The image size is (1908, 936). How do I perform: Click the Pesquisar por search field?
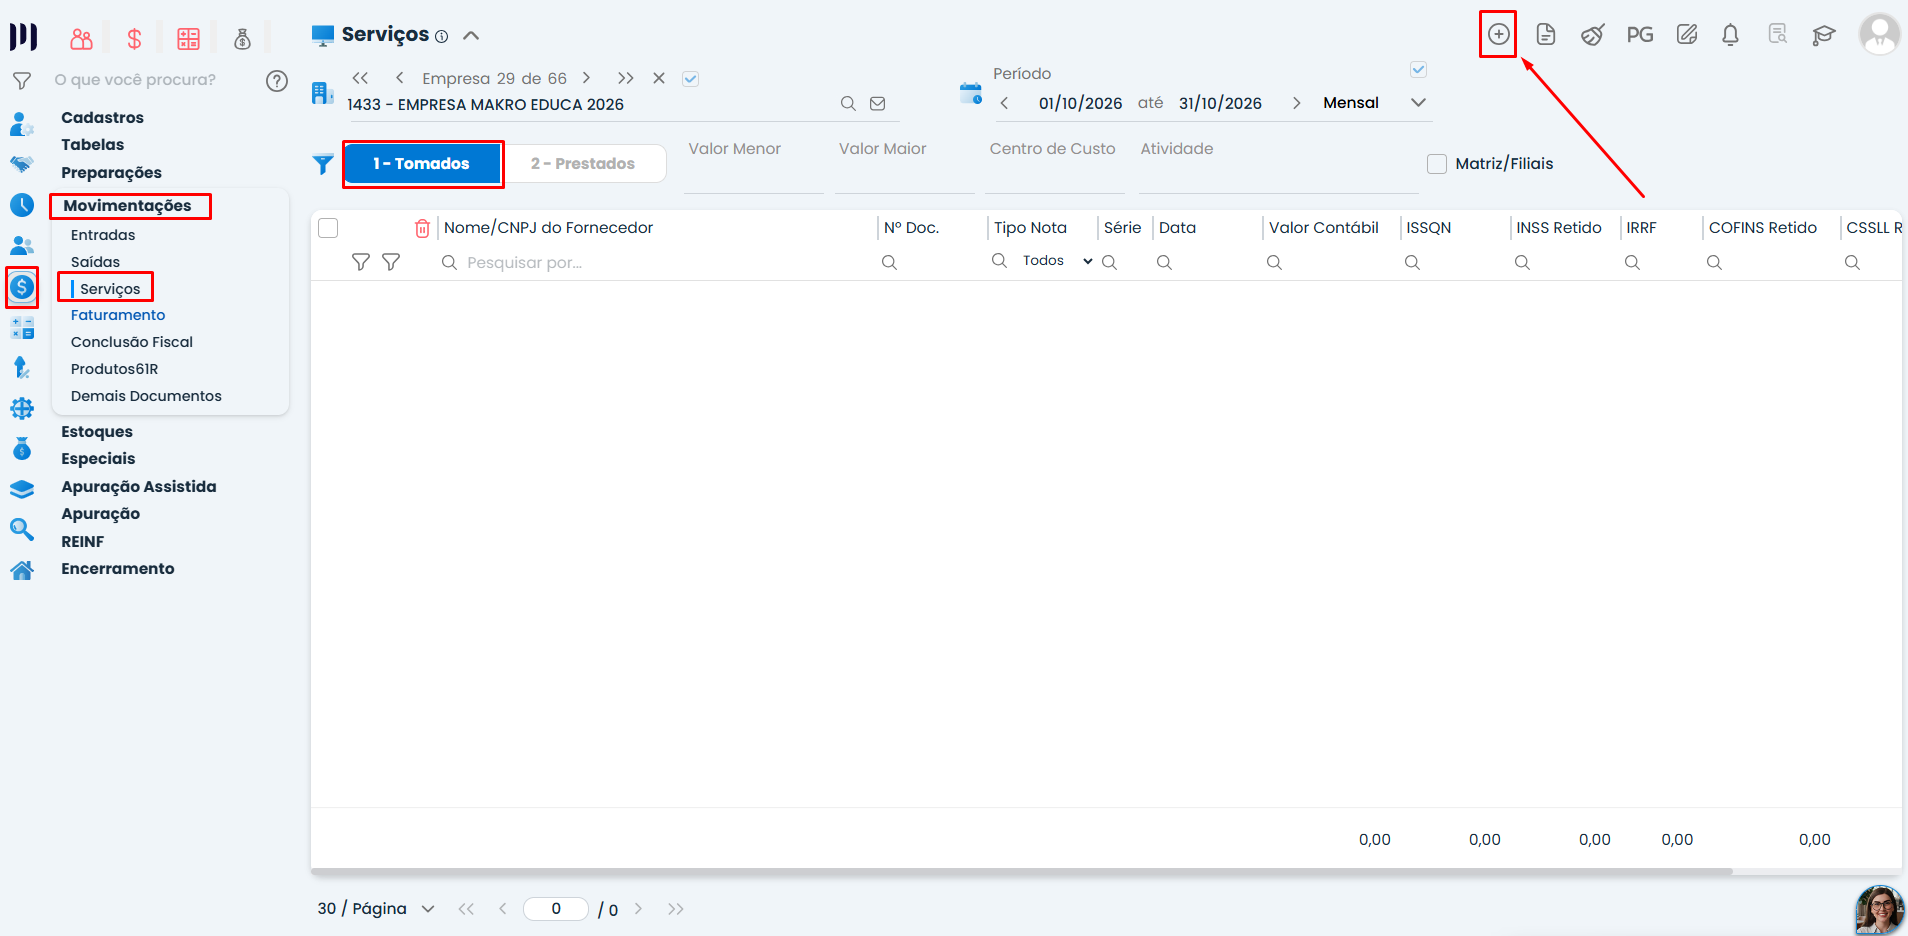pos(655,262)
